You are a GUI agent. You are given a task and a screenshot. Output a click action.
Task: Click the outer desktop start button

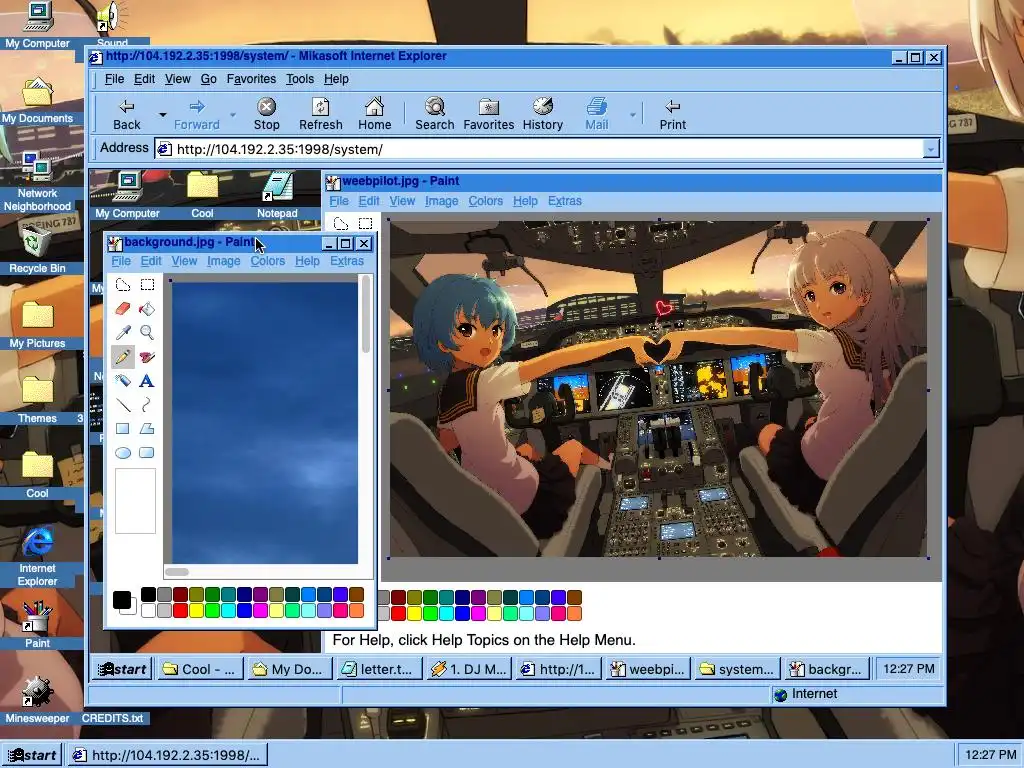[31, 756]
